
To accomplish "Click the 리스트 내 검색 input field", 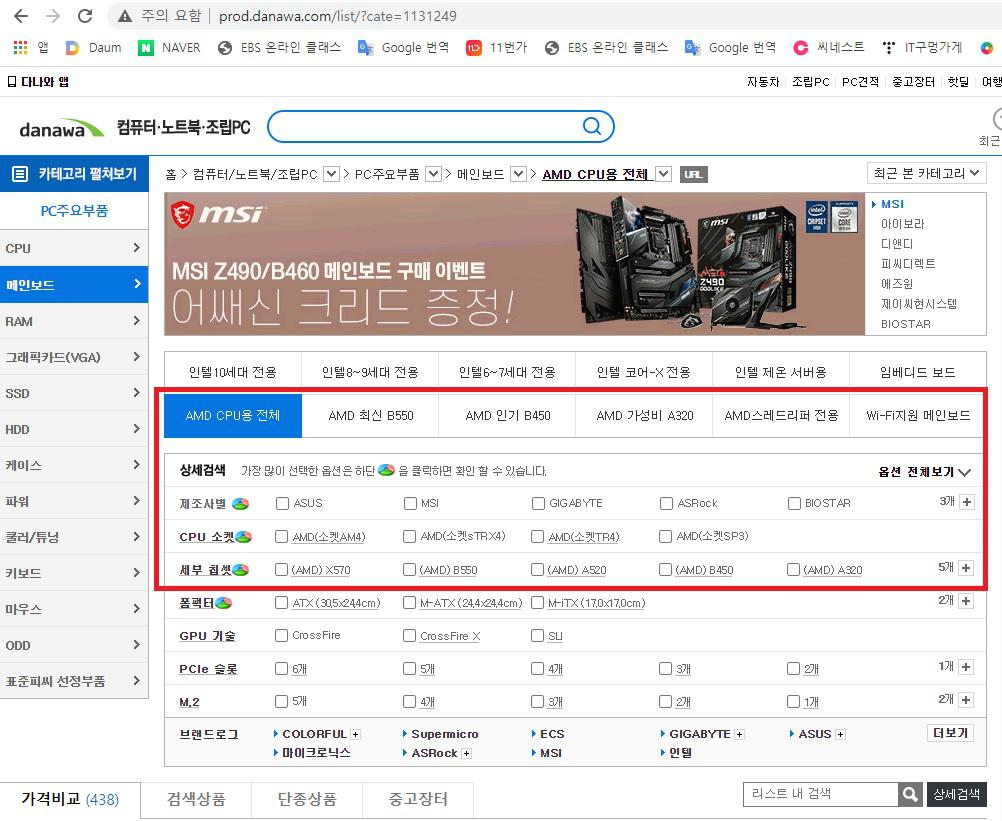I will coord(821,794).
